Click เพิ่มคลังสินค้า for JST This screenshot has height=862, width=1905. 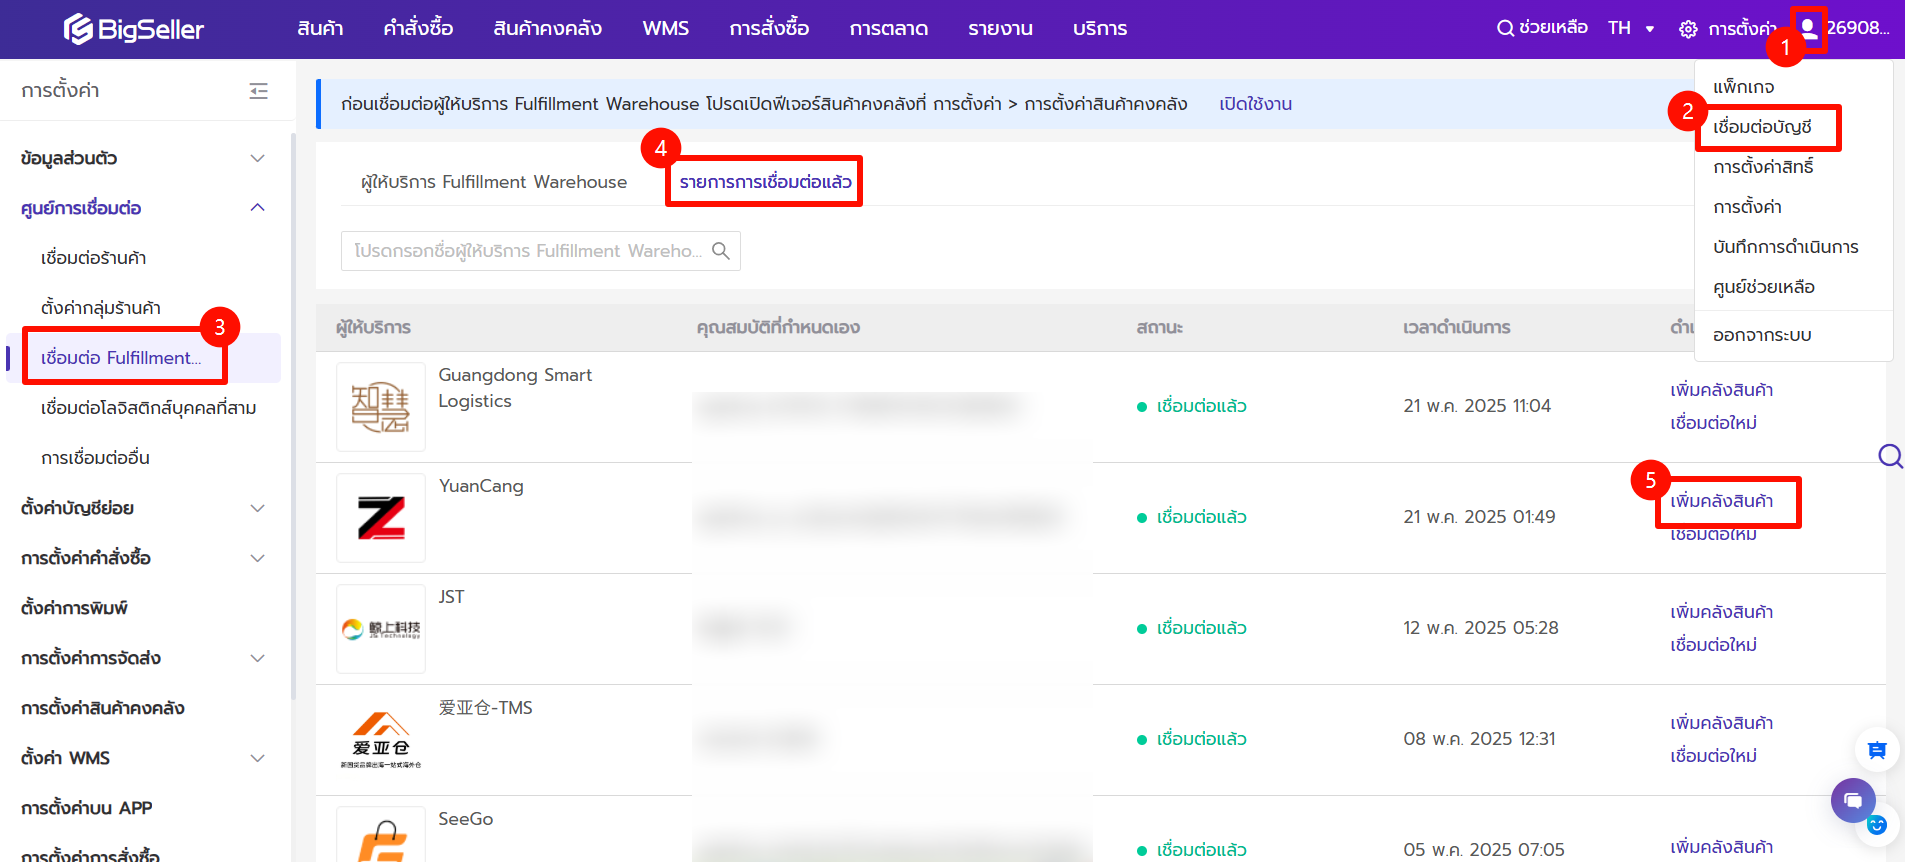pos(1721,612)
